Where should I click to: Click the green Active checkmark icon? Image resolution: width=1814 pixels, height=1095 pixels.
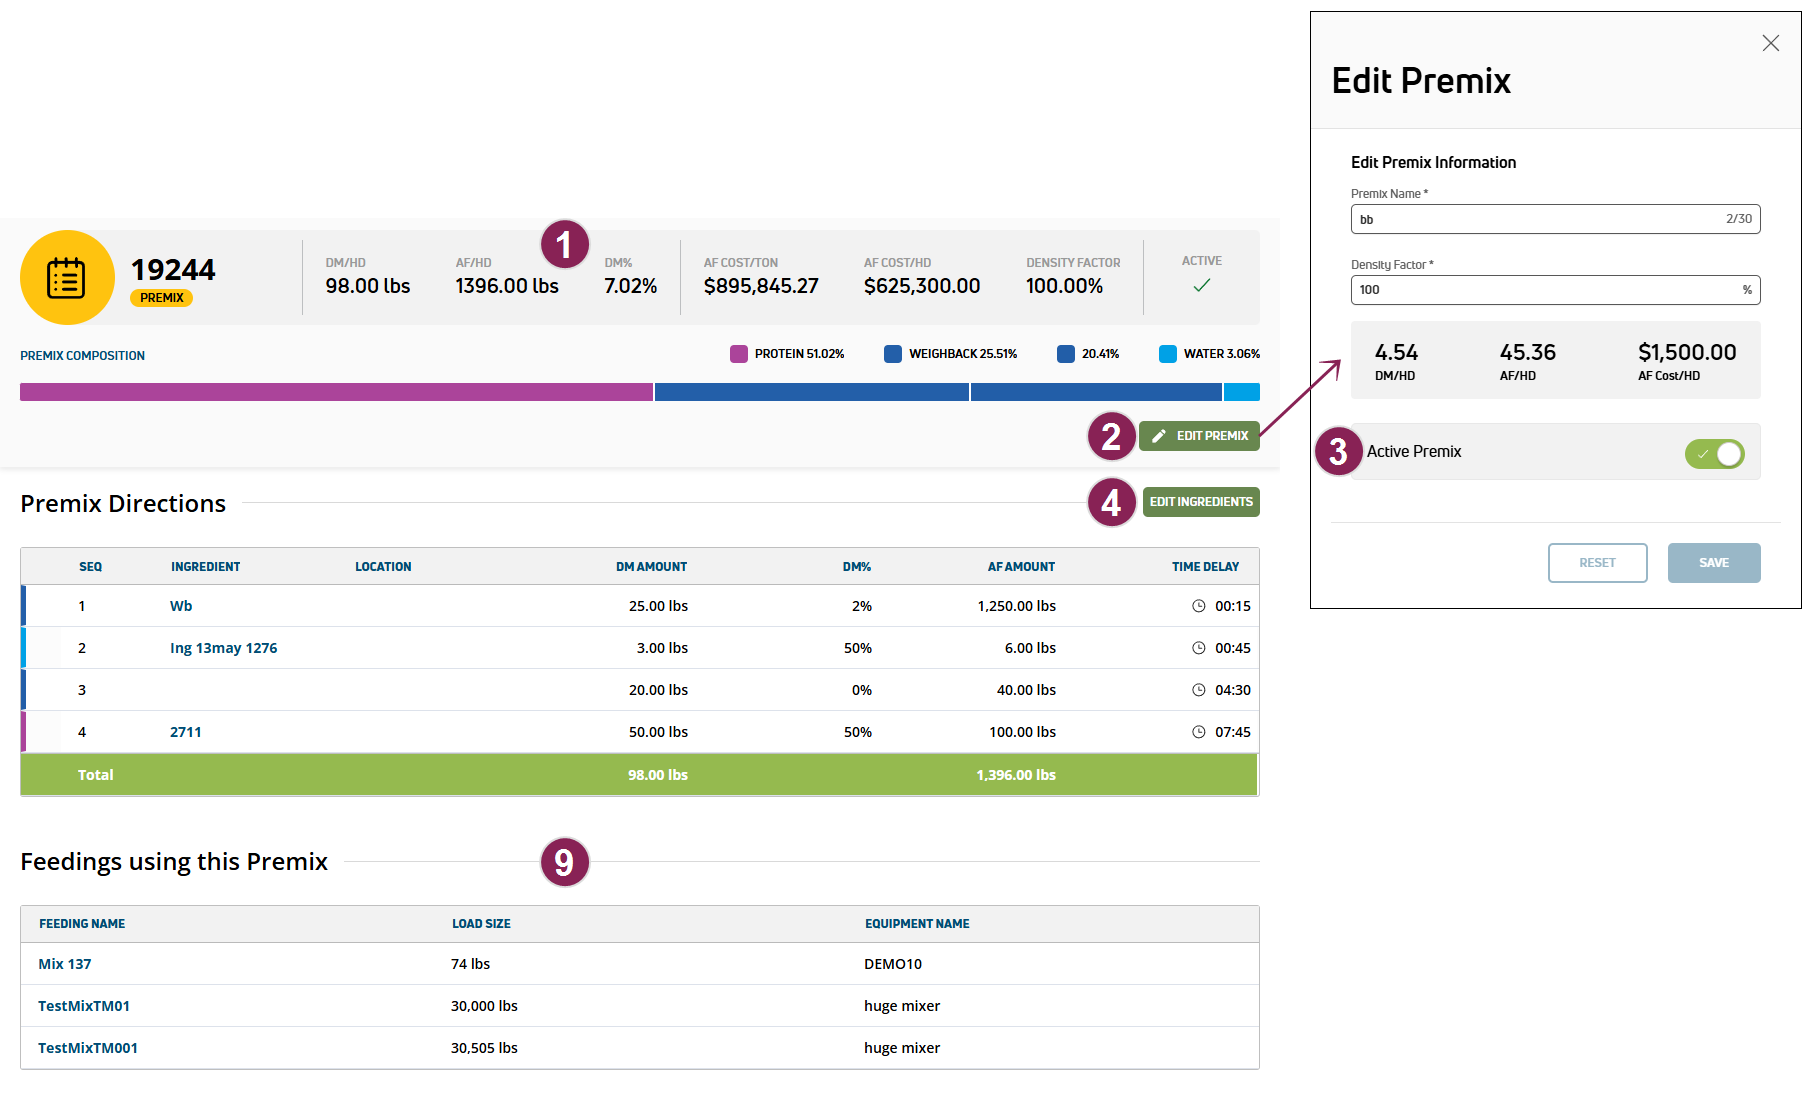click(1201, 285)
